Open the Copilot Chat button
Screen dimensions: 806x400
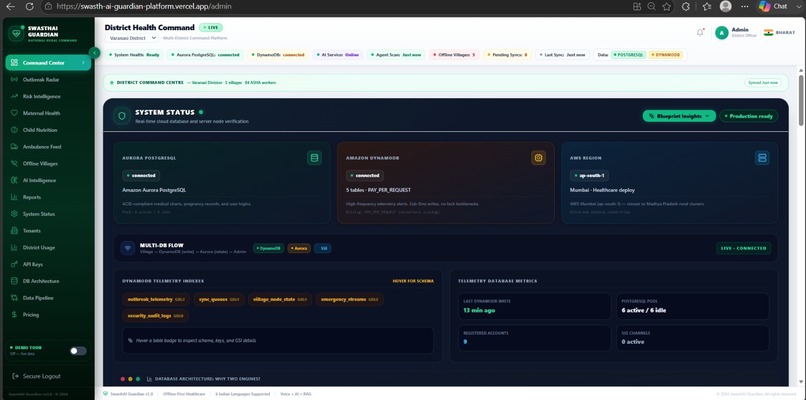pyautogui.click(x=774, y=6)
